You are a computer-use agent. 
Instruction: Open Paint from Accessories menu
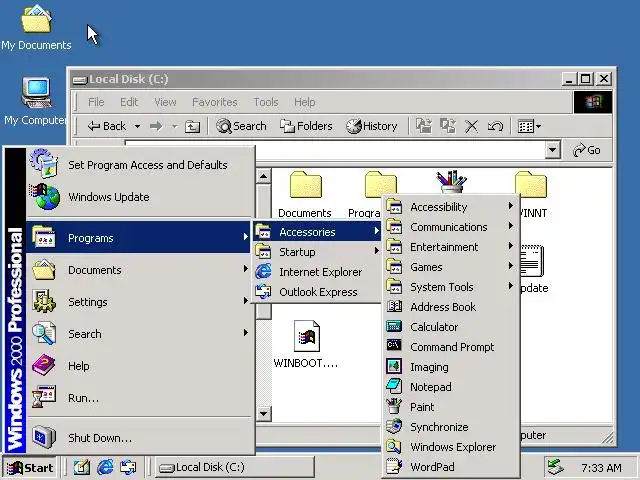pos(451,407)
